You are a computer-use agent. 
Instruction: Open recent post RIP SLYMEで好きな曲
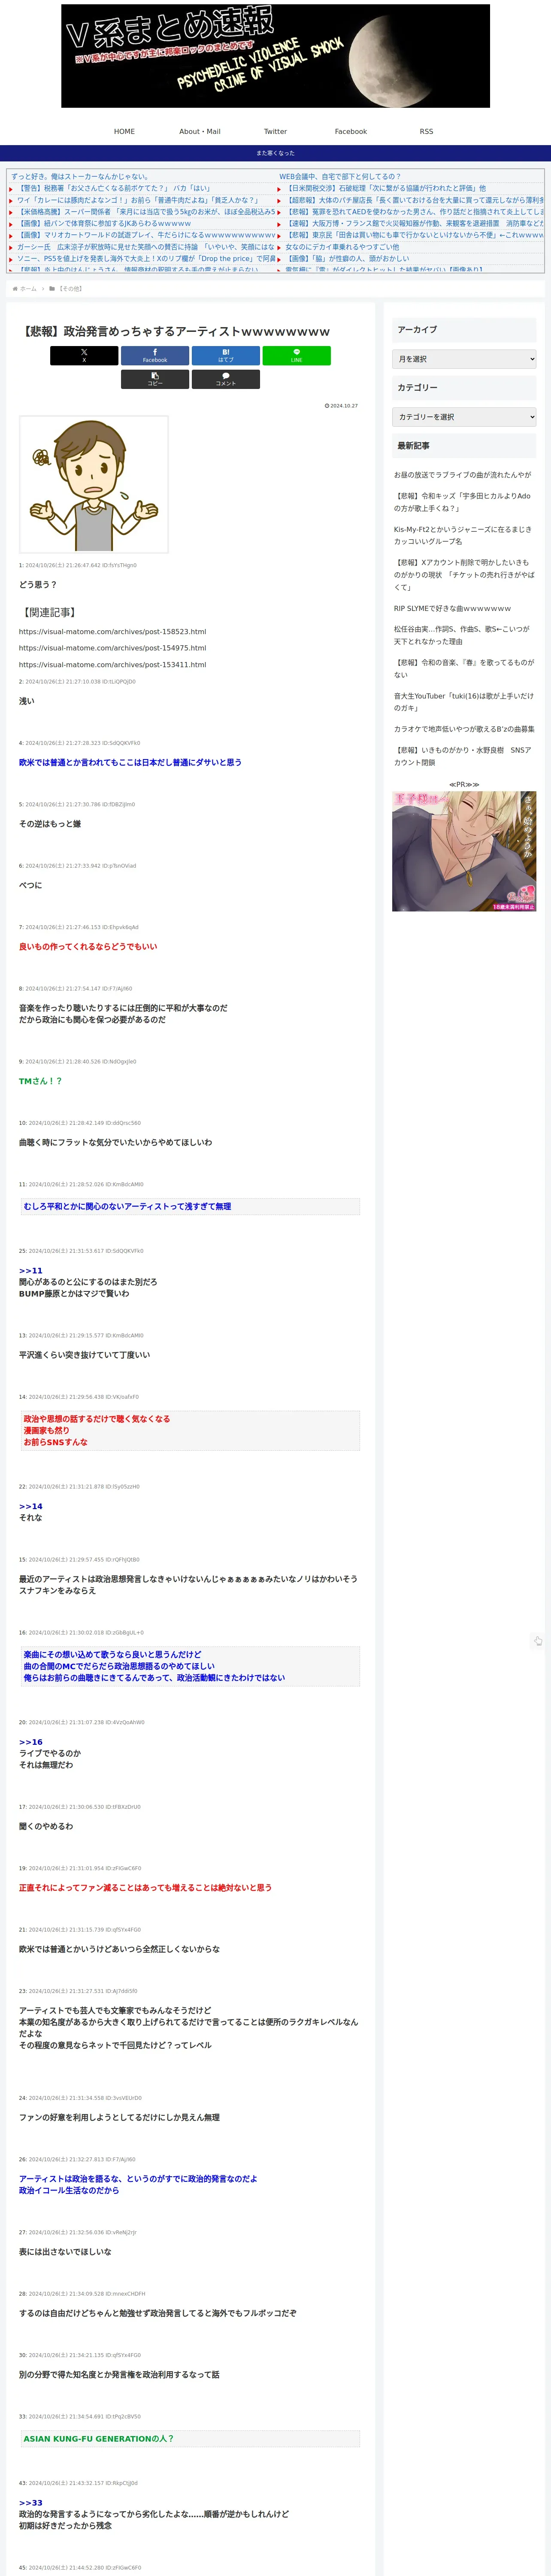click(x=452, y=608)
